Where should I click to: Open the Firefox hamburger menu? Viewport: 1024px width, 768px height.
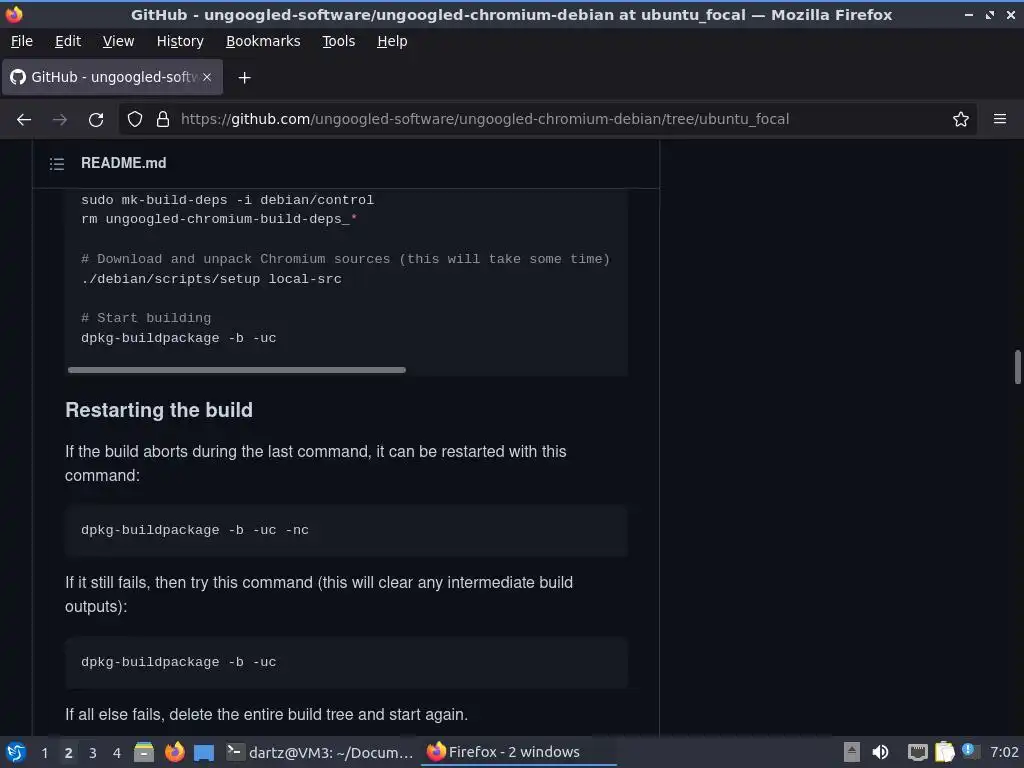[x=999, y=119]
